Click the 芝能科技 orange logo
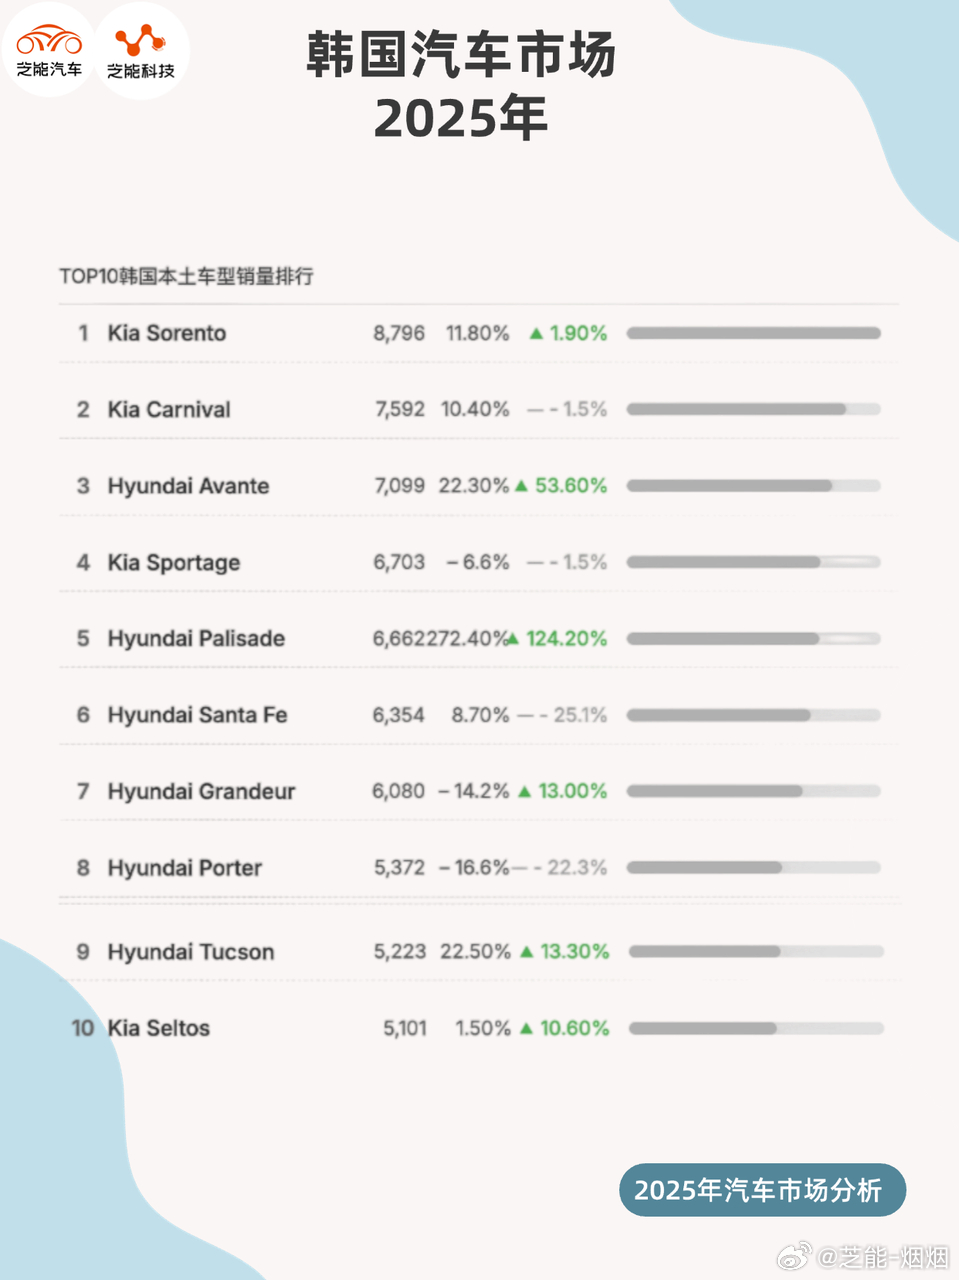This screenshot has height=1280, width=959. tap(141, 50)
